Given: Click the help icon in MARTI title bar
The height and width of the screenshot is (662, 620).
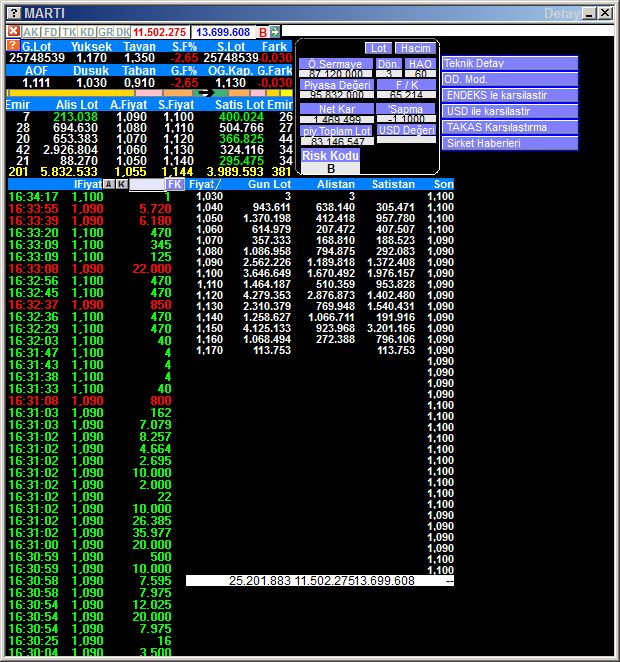Looking at the screenshot, I should coord(14,13).
